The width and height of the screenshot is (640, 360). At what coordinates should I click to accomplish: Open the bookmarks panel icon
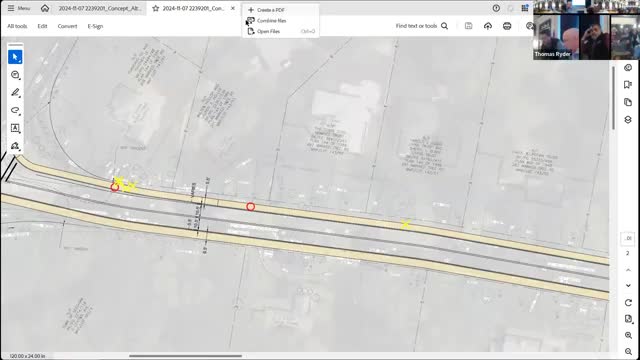click(x=628, y=84)
